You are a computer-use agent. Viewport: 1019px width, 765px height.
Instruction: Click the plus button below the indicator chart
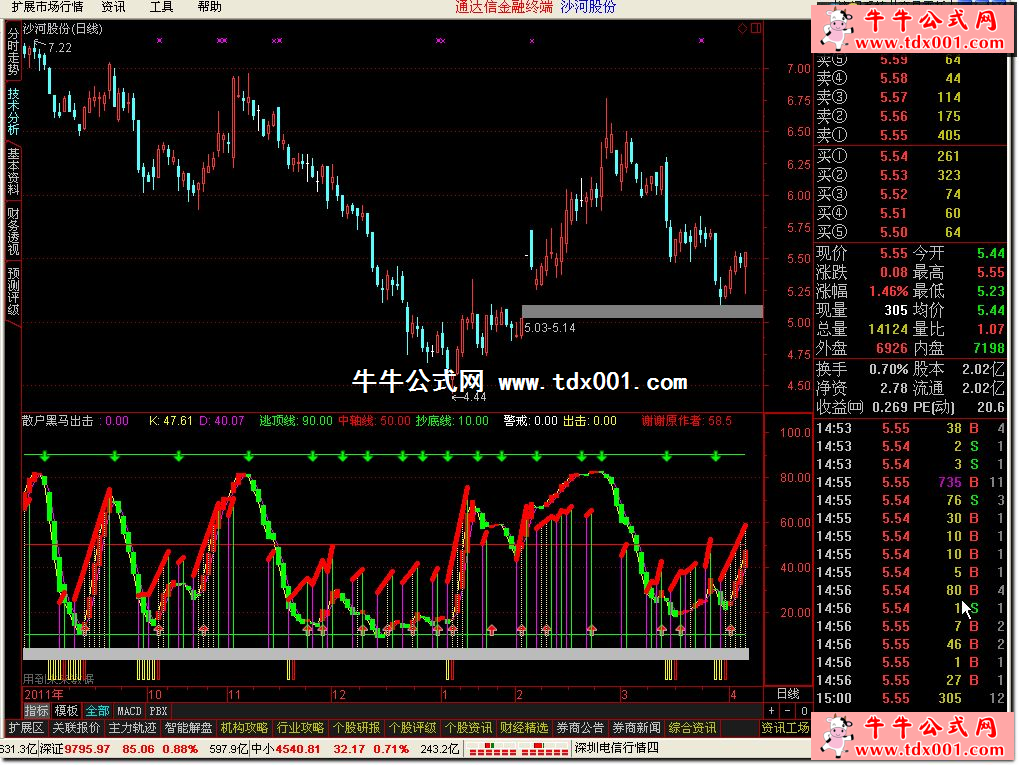(772, 711)
